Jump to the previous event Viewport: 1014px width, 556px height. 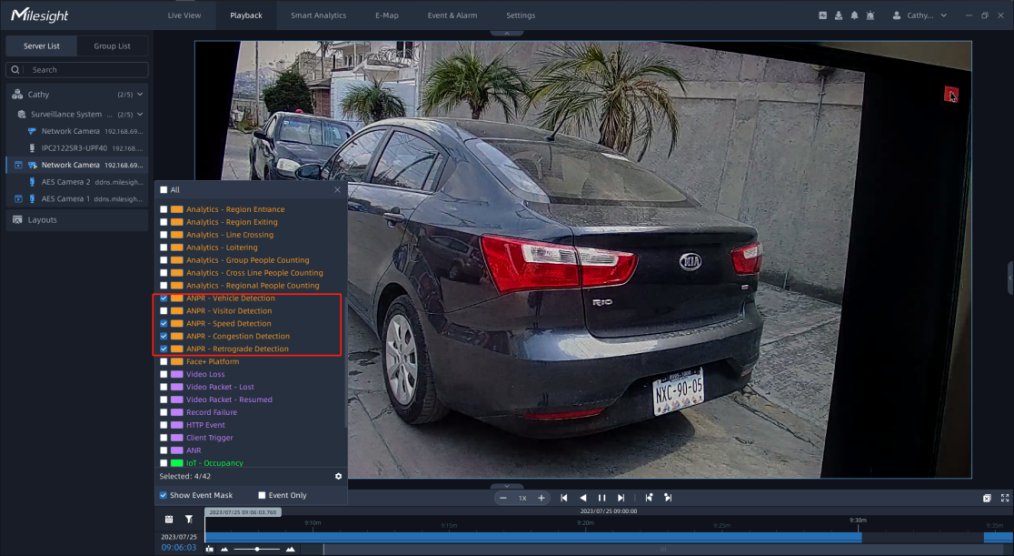(x=649, y=498)
